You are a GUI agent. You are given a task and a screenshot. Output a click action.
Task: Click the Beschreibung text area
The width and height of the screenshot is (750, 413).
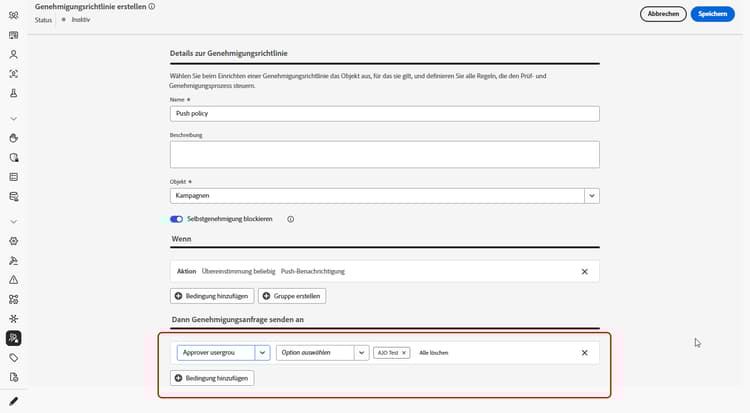pos(385,155)
